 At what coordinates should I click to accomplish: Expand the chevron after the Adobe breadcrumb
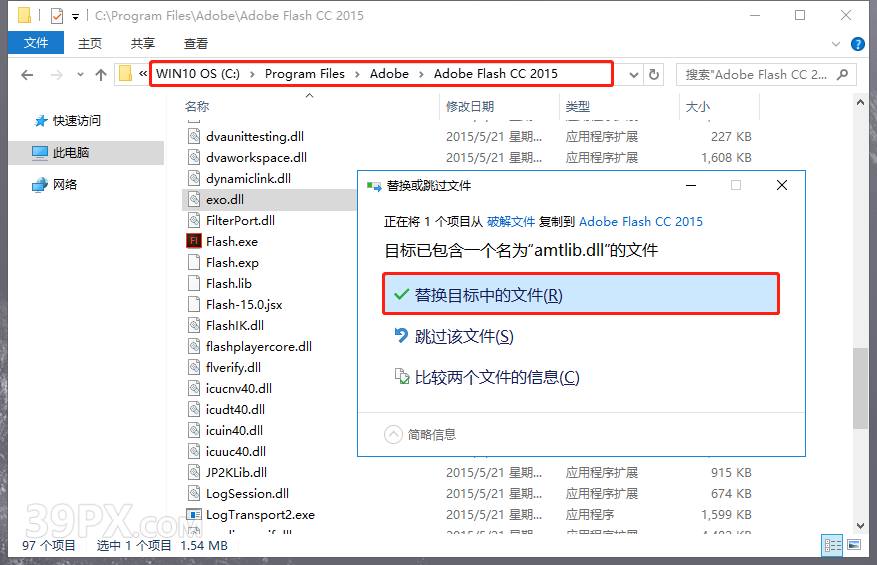422,74
